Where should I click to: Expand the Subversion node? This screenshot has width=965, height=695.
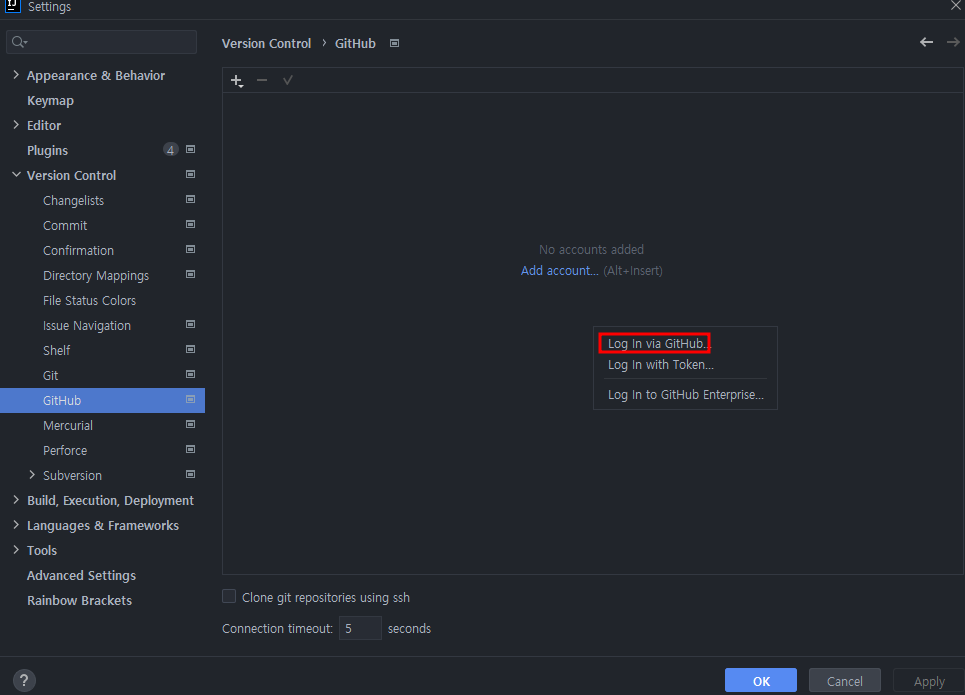click(x=32, y=475)
